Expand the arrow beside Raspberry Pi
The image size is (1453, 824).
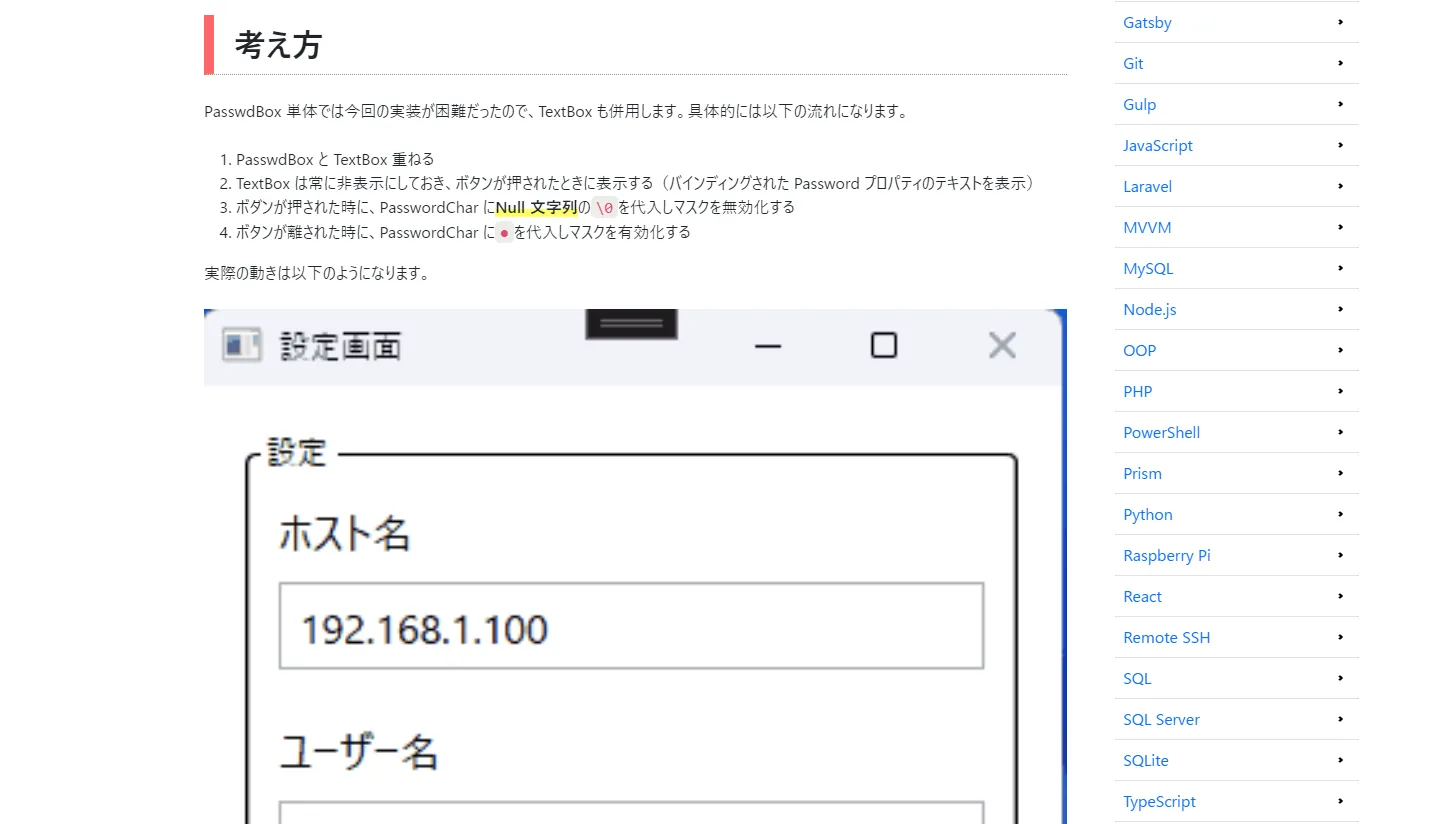coord(1340,555)
